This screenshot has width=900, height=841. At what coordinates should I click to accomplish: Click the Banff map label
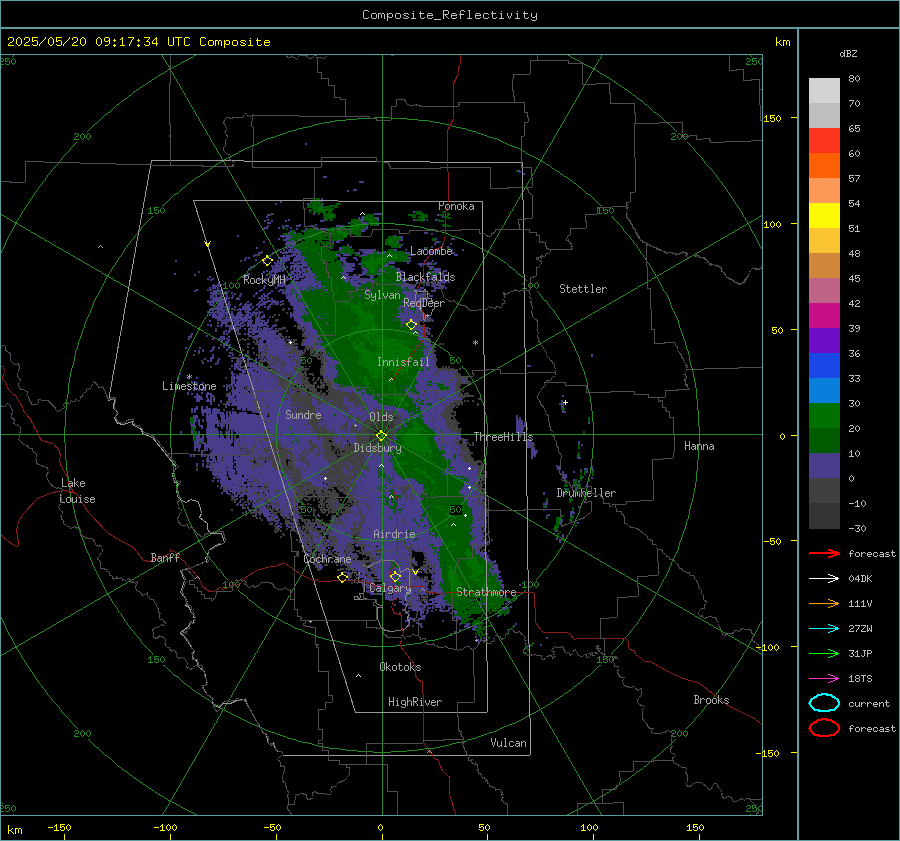point(165,557)
